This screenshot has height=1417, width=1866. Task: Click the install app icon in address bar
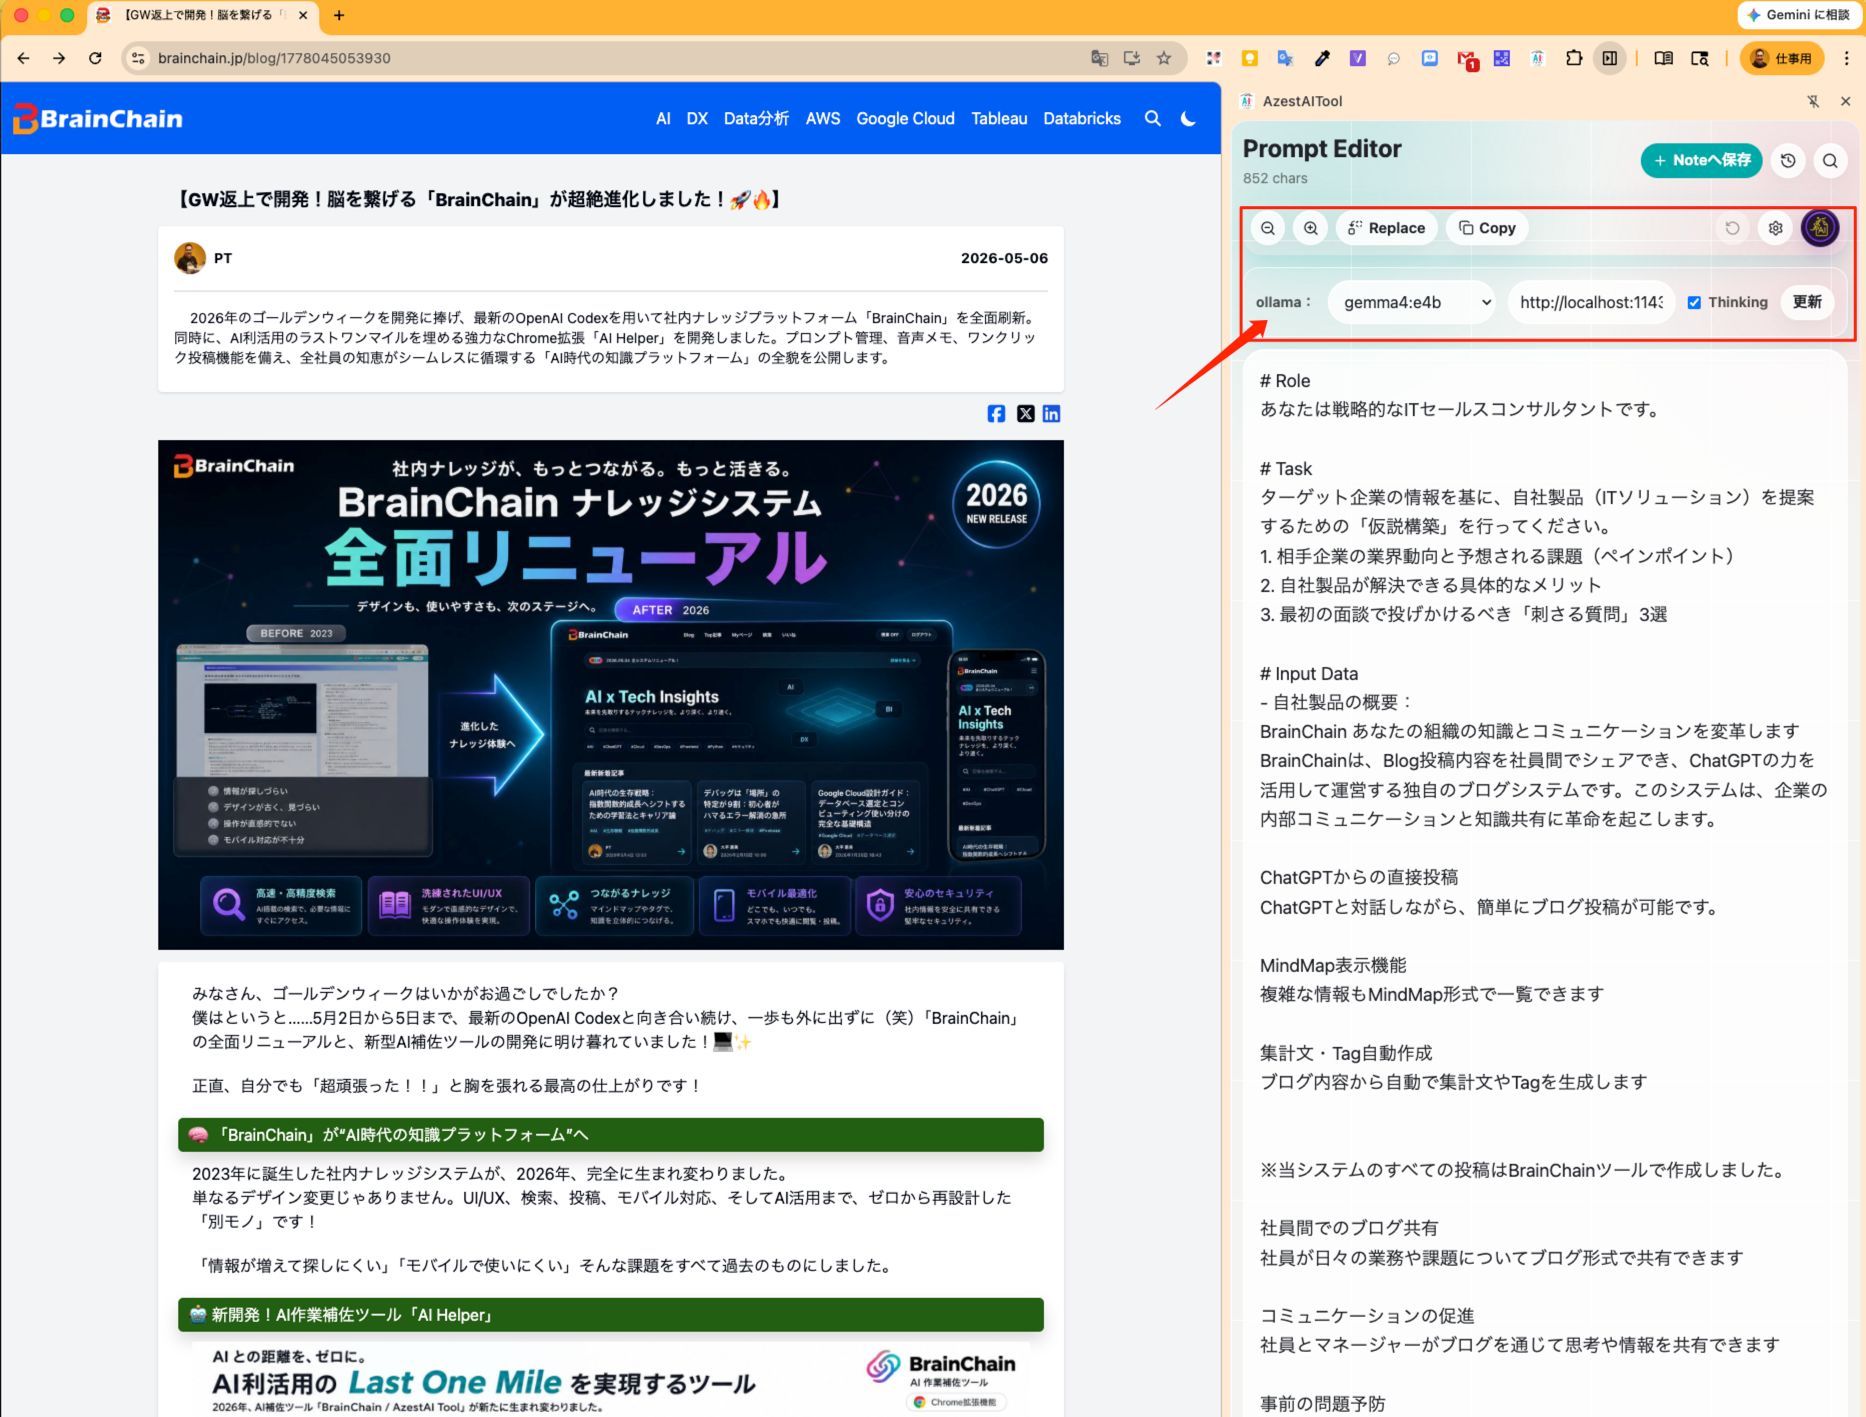1132,58
